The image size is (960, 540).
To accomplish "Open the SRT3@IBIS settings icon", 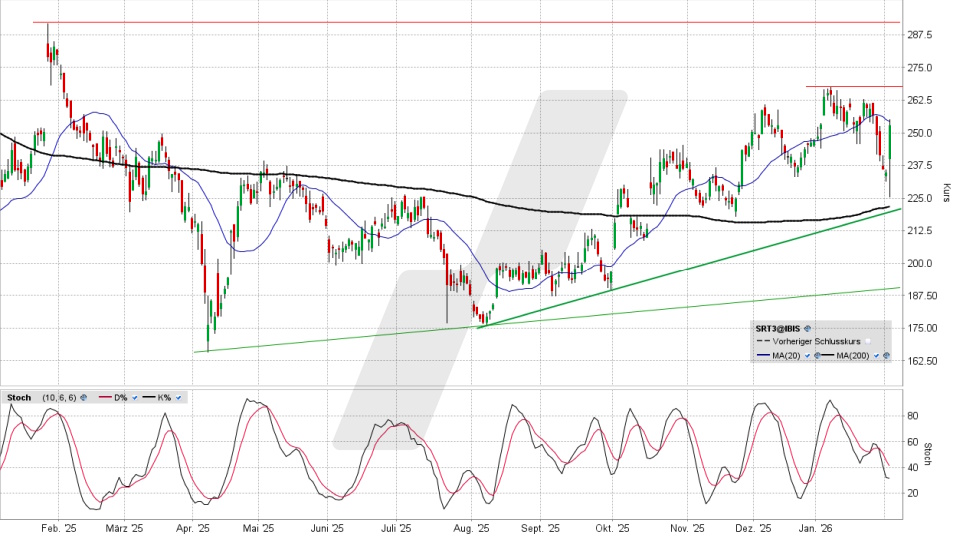I will pos(807,329).
